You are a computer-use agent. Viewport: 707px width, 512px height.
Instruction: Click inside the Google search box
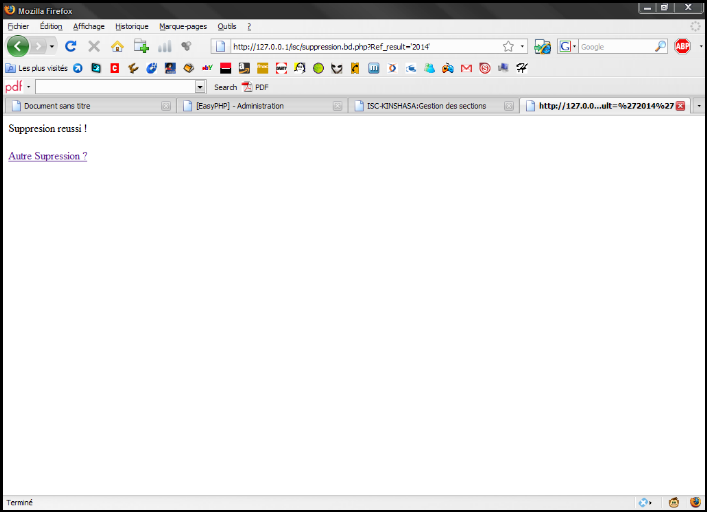coord(616,46)
